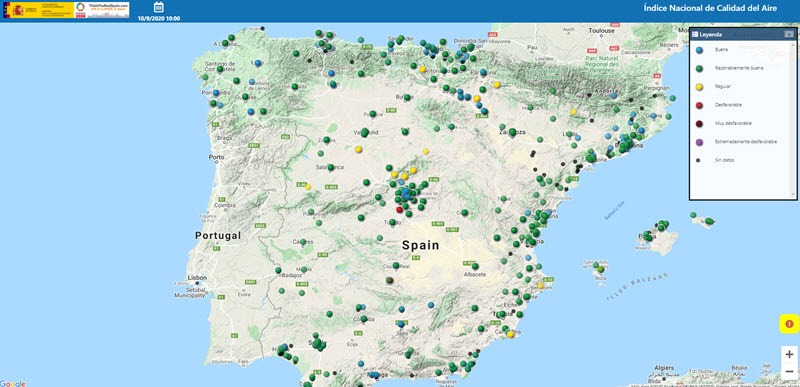Select the yellow Regular marker near Valladolid
Image resolution: width=800 pixels, height=387 pixels.
click(x=359, y=149)
